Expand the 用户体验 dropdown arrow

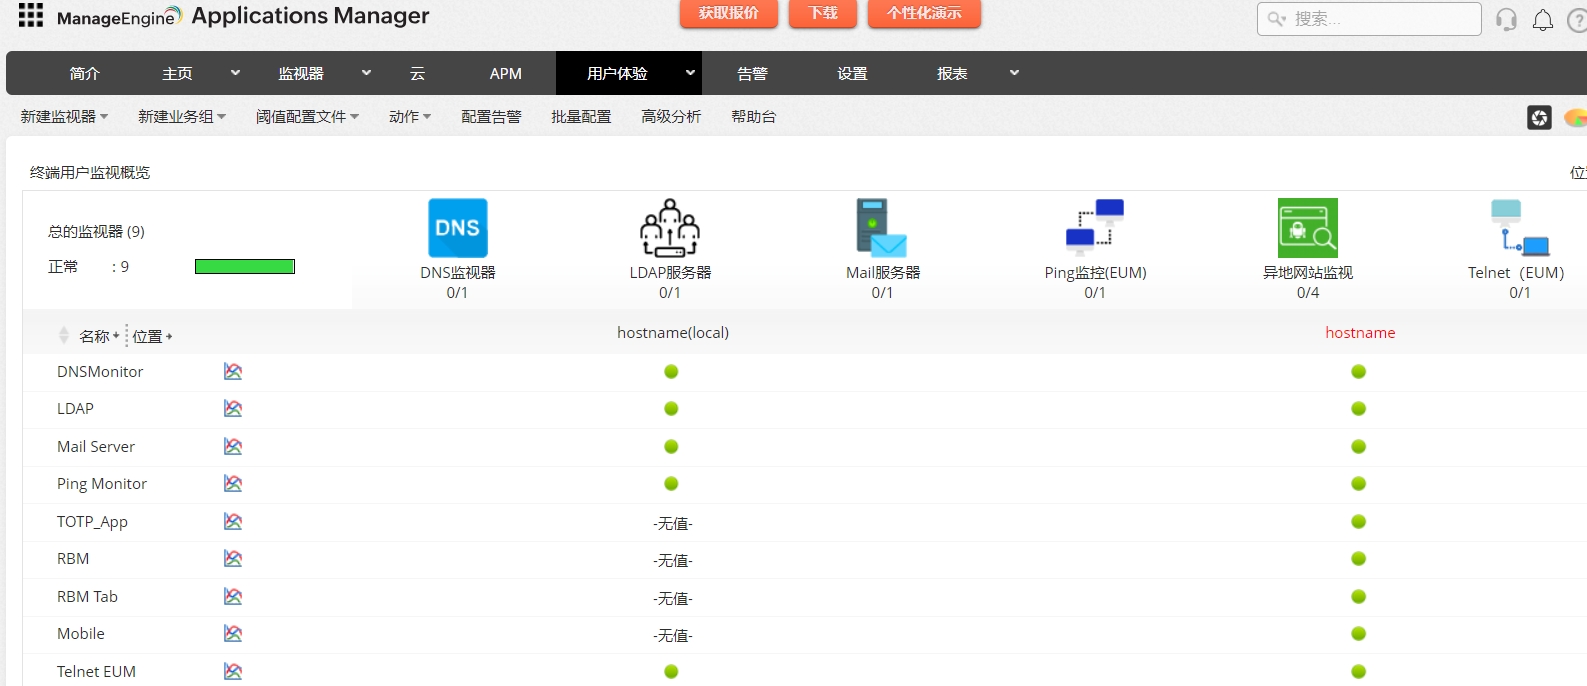pyautogui.click(x=690, y=73)
